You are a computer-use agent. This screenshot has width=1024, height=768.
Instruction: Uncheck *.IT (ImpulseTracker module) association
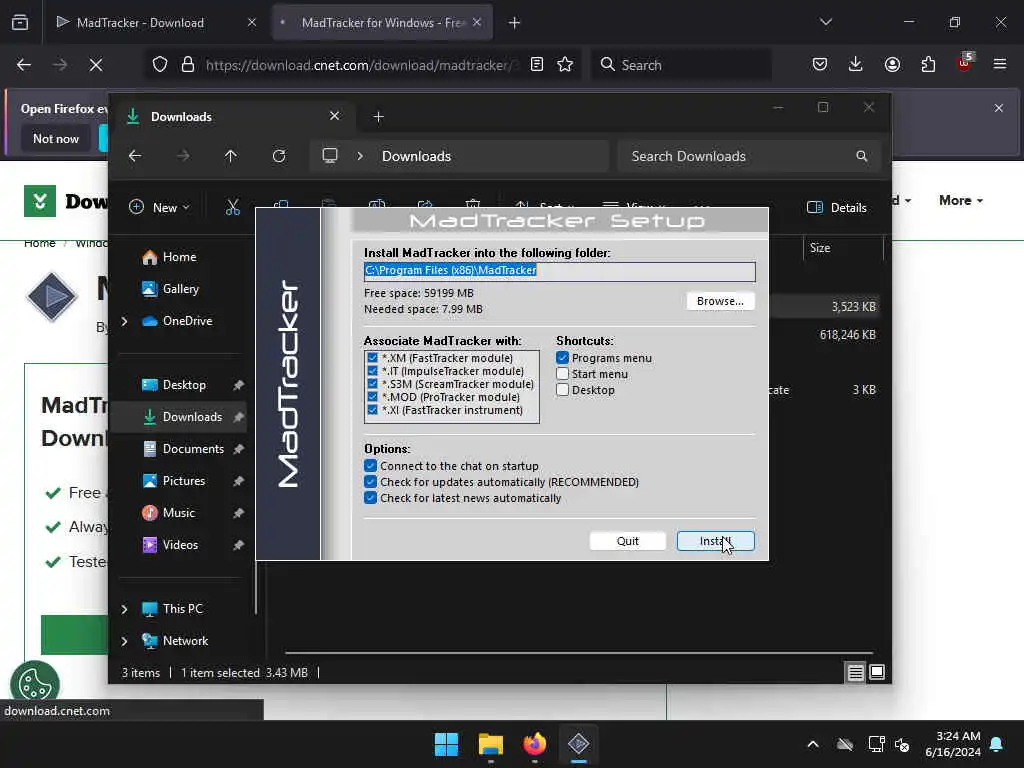372,371
